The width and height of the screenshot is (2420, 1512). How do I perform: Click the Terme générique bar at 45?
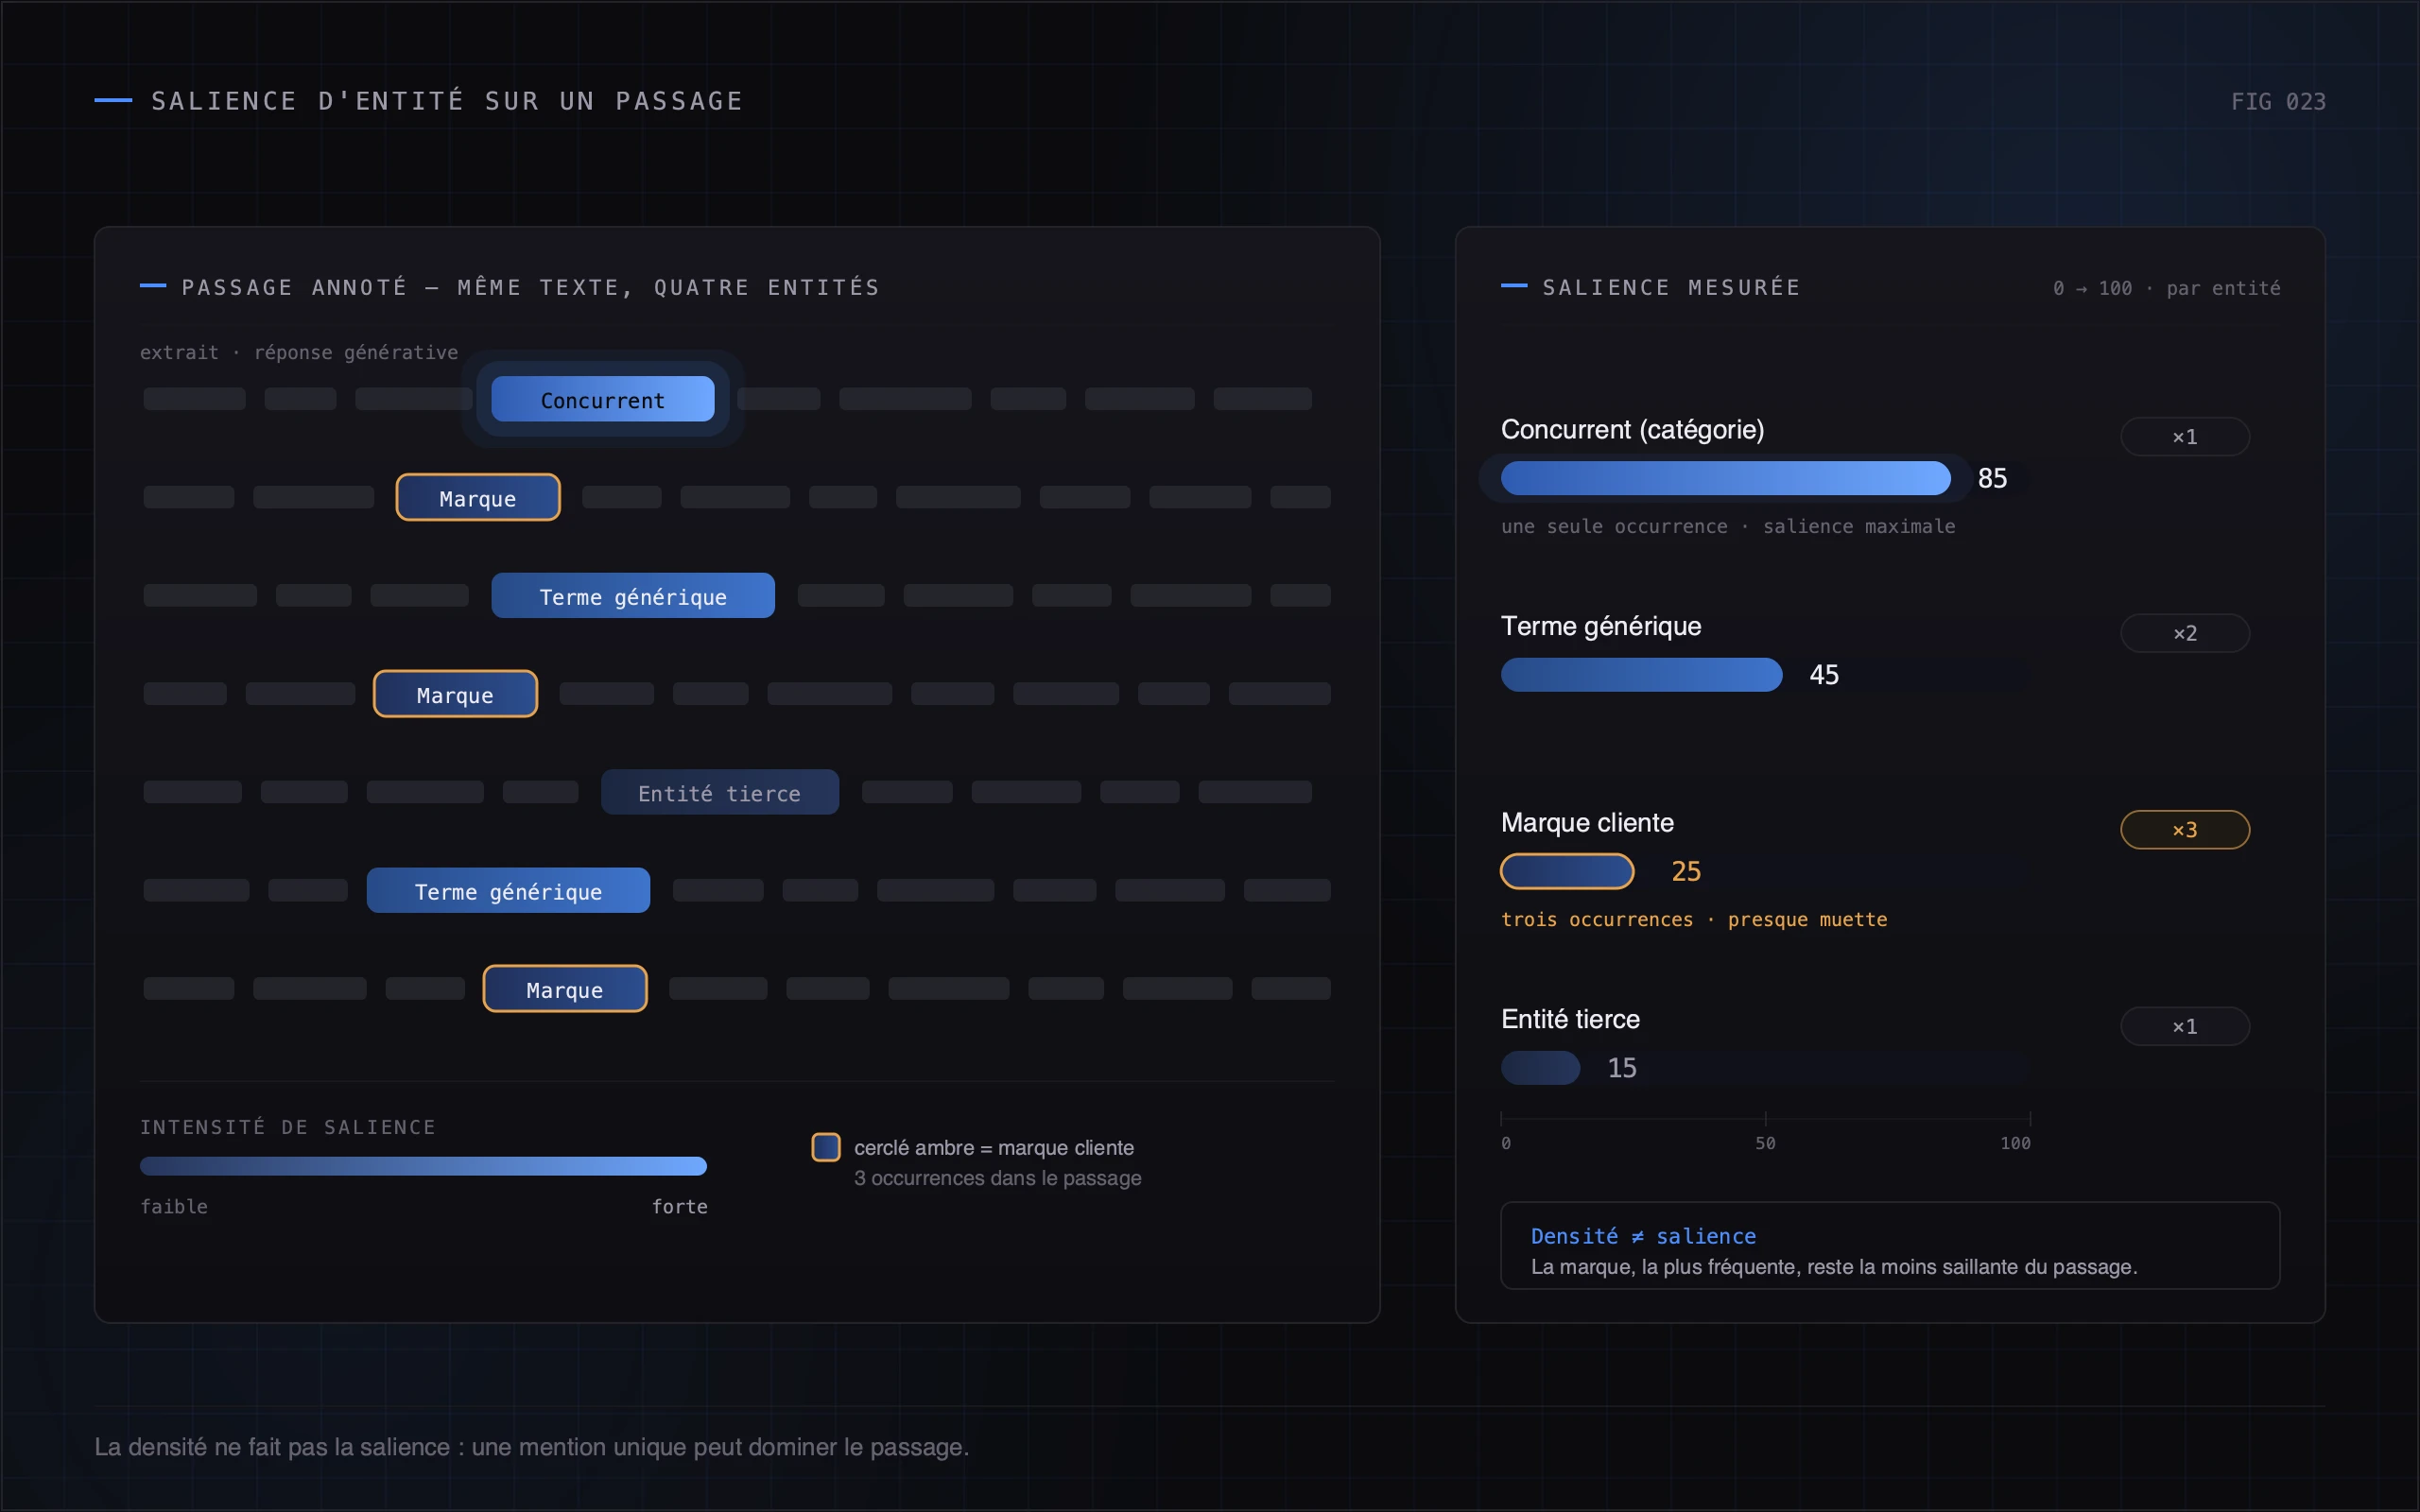coord(1641,675)
